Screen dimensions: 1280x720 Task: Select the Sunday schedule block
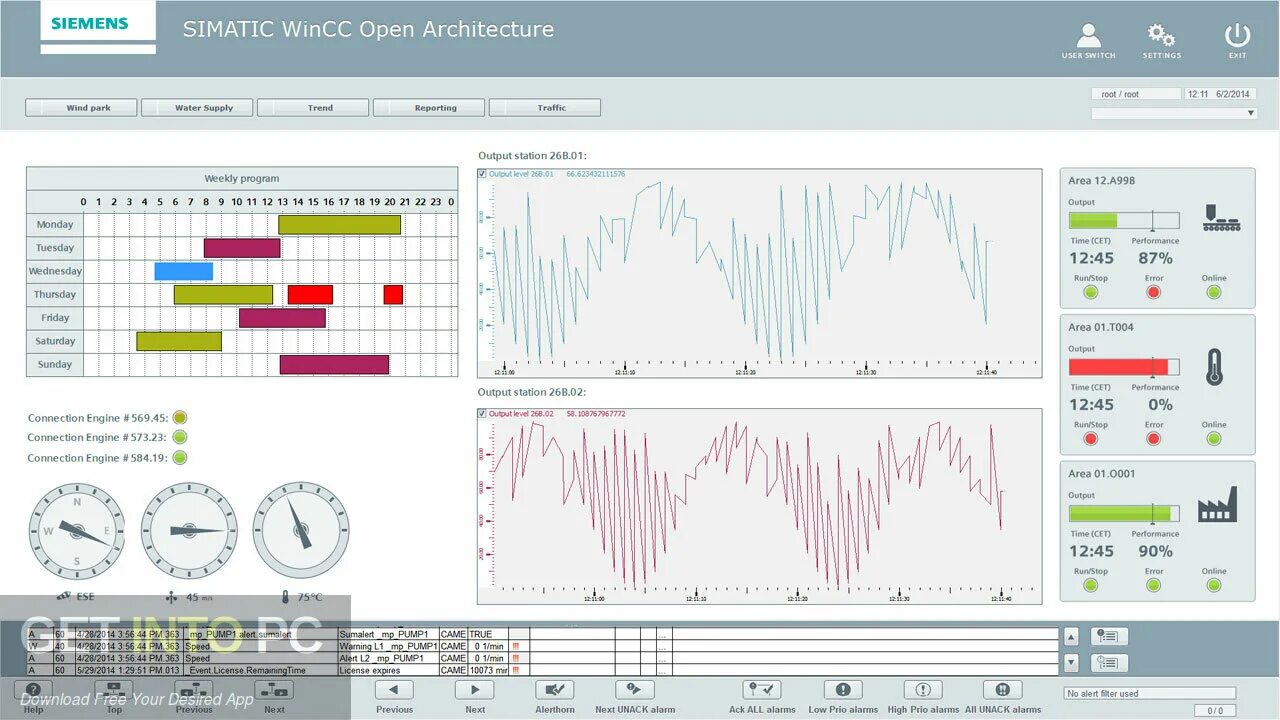(334, 364)
